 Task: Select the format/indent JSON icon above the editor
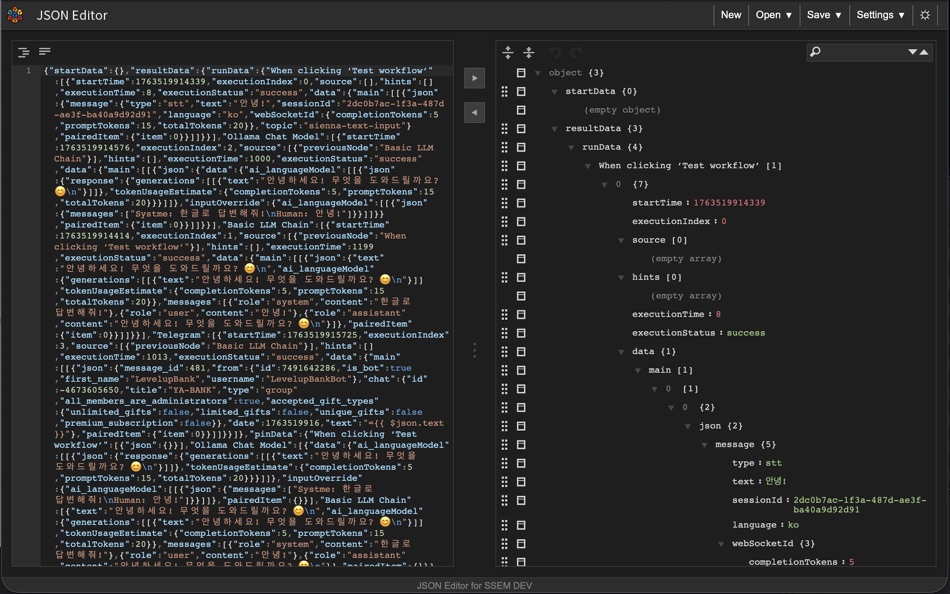(22, 51)
